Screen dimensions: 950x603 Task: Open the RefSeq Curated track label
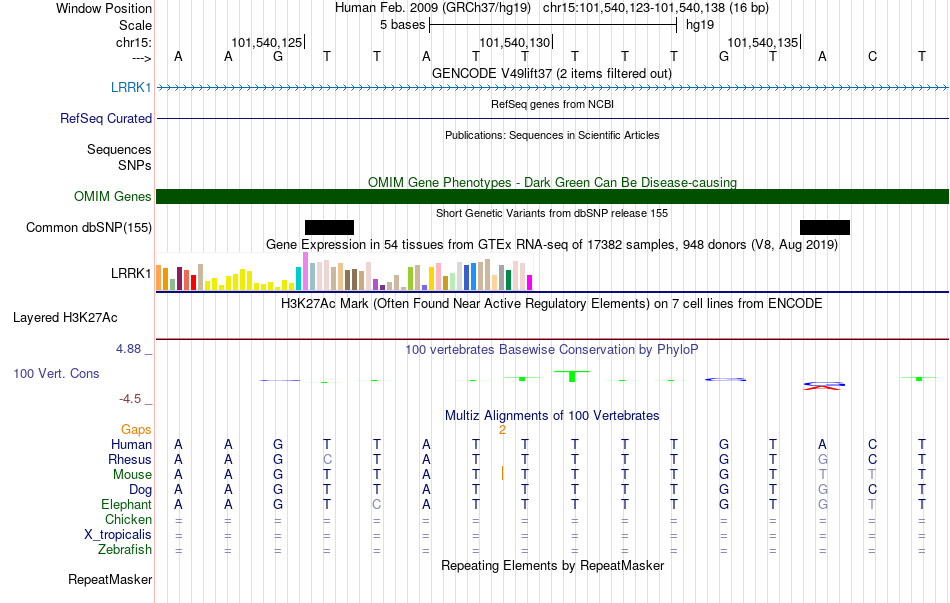[x=105, y=118]
